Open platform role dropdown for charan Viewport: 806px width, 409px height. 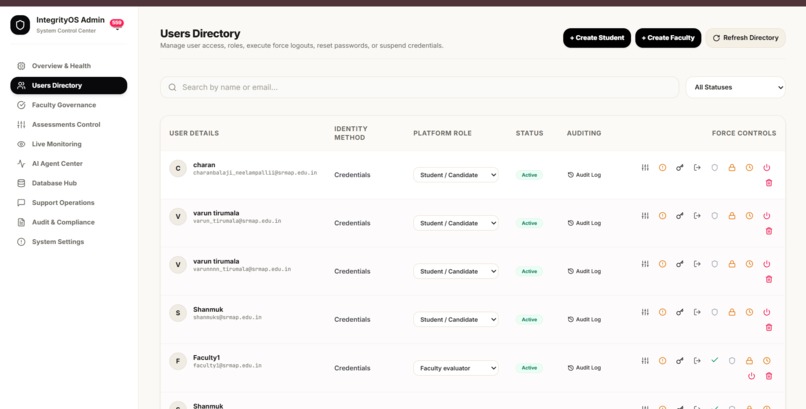click(456, 175)
